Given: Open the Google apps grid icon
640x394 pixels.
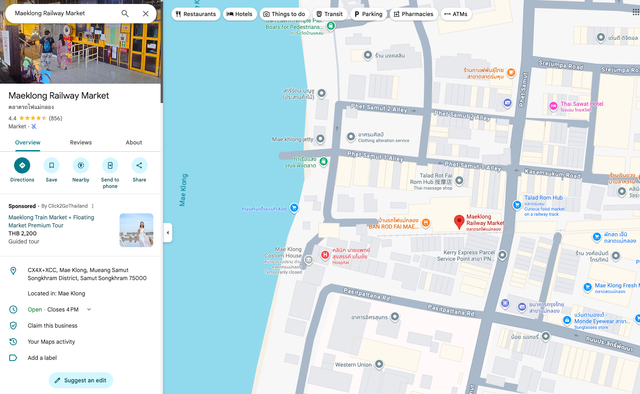Looking at the screenshot, I should [x=636, y=12].
